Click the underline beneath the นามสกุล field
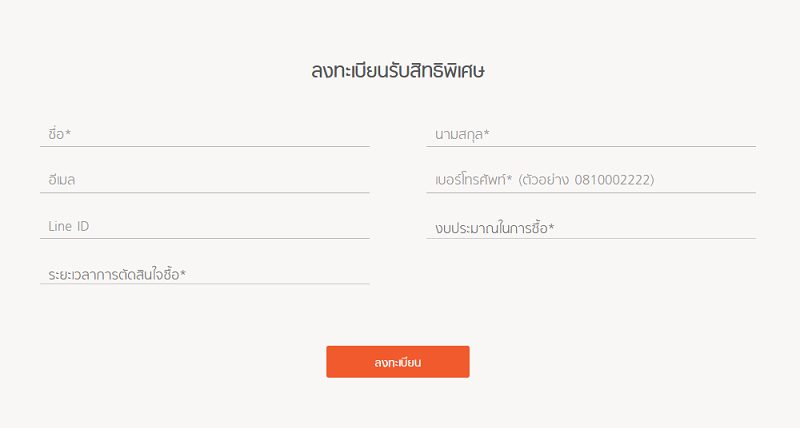 [590, 146]
